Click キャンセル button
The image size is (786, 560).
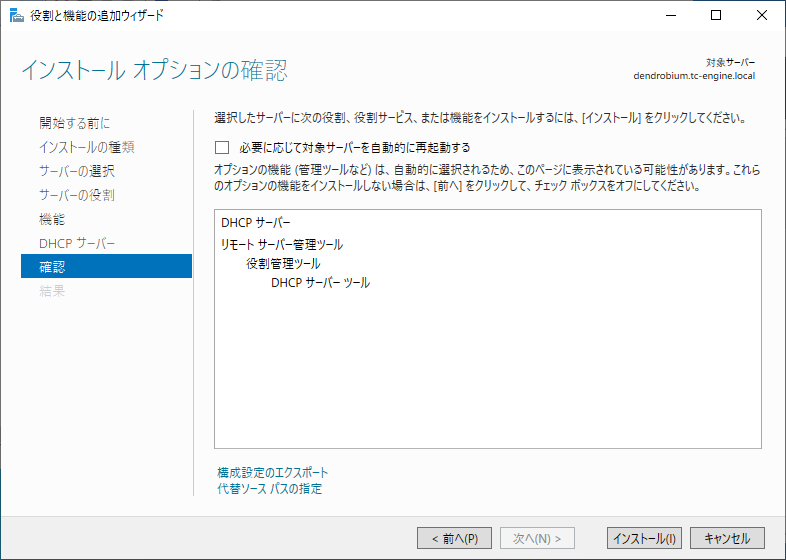(727, 538)
